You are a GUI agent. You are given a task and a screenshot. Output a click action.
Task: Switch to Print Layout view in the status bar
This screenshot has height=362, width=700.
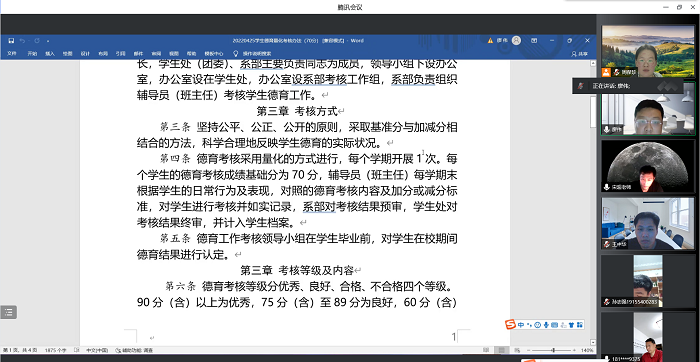pyautogui.click(x=502, y=350)
